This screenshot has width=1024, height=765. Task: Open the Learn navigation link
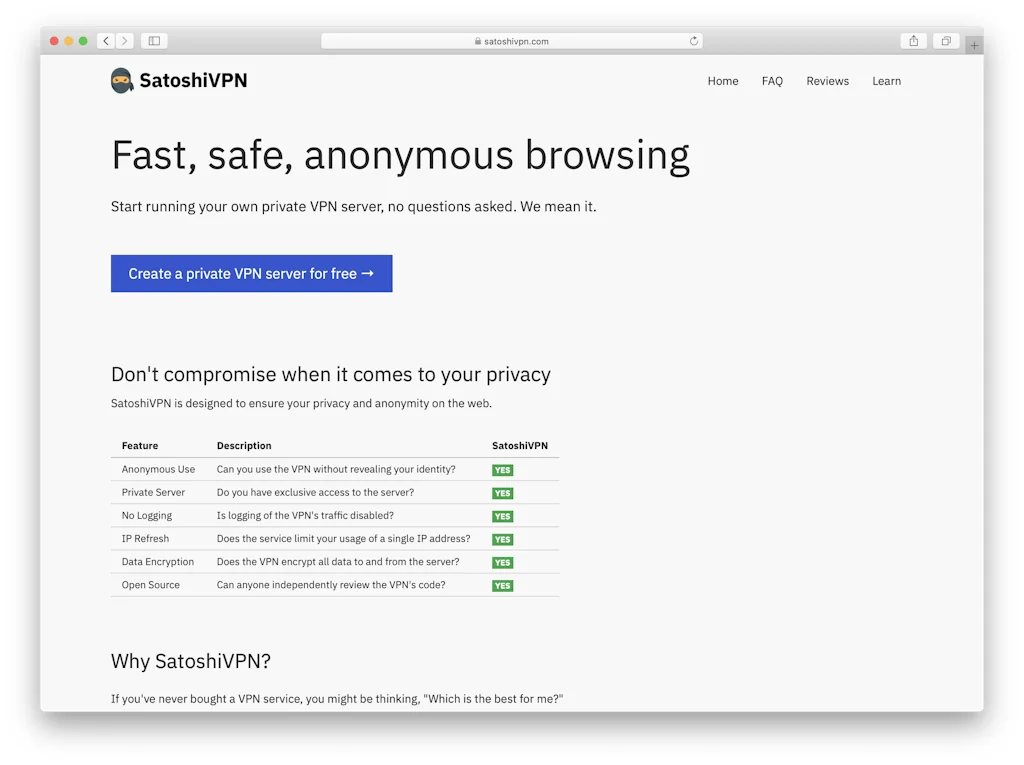pos(886,81)
